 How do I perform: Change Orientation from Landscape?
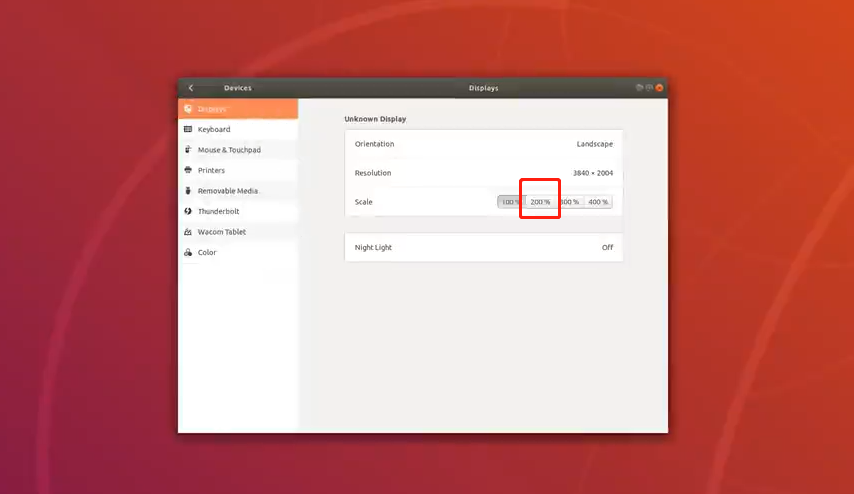pos(484,144)
